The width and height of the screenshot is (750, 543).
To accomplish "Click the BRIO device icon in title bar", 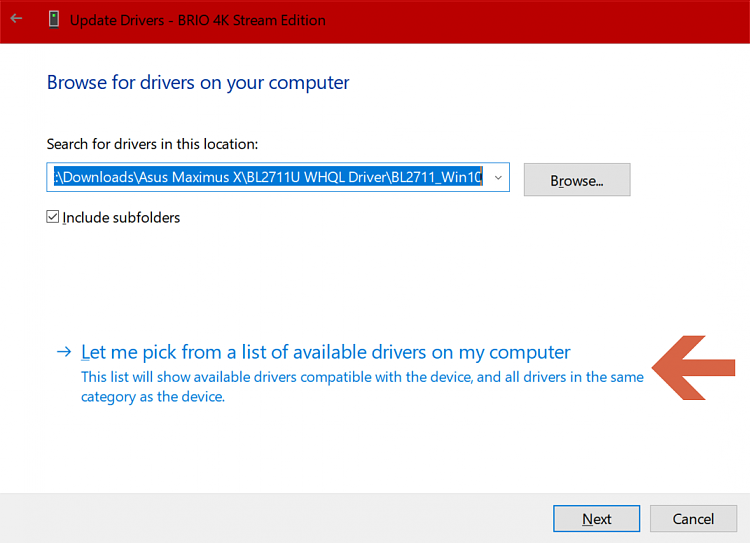I will (x=50, y=20).
